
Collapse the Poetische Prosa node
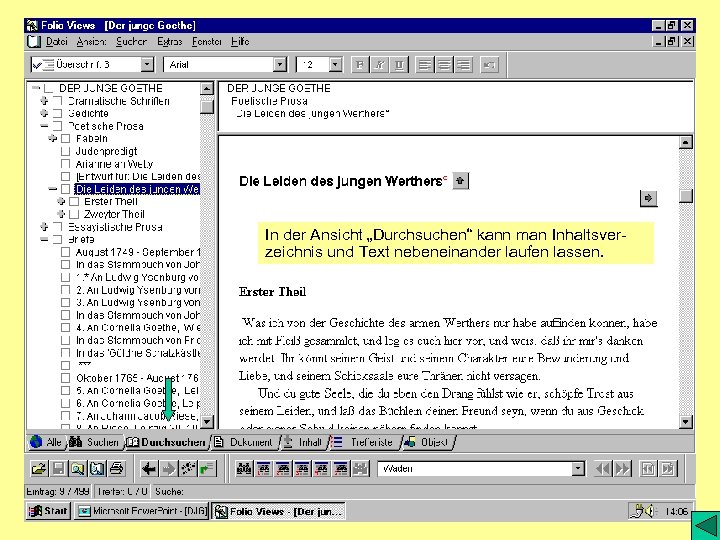tap(44, 126)
